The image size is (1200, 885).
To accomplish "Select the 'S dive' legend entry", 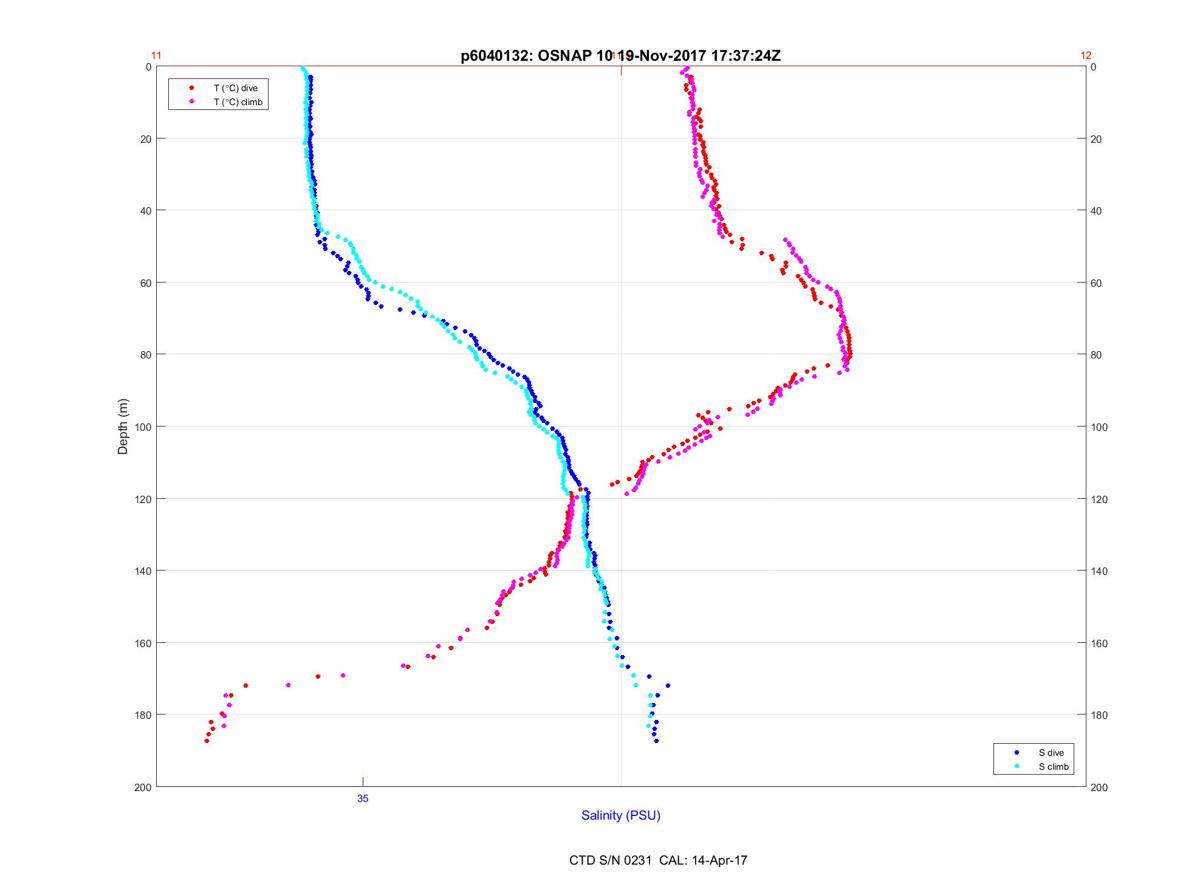I will pos(1051,751).
